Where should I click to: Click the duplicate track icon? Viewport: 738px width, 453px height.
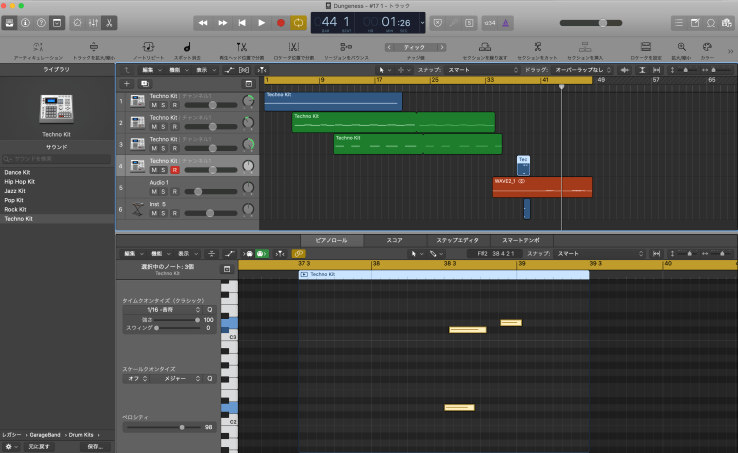pyautogui.click(x=144, y=84)
